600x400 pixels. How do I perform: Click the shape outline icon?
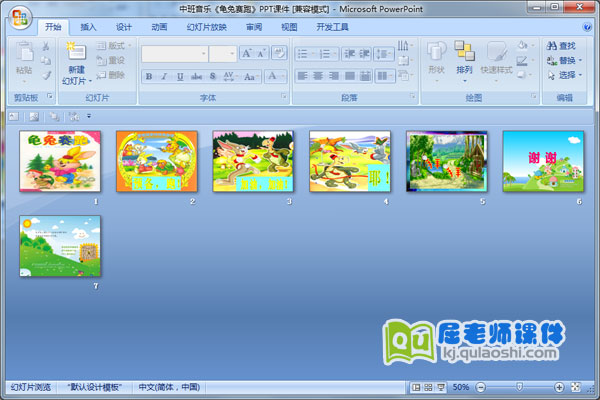pos(524,60)
